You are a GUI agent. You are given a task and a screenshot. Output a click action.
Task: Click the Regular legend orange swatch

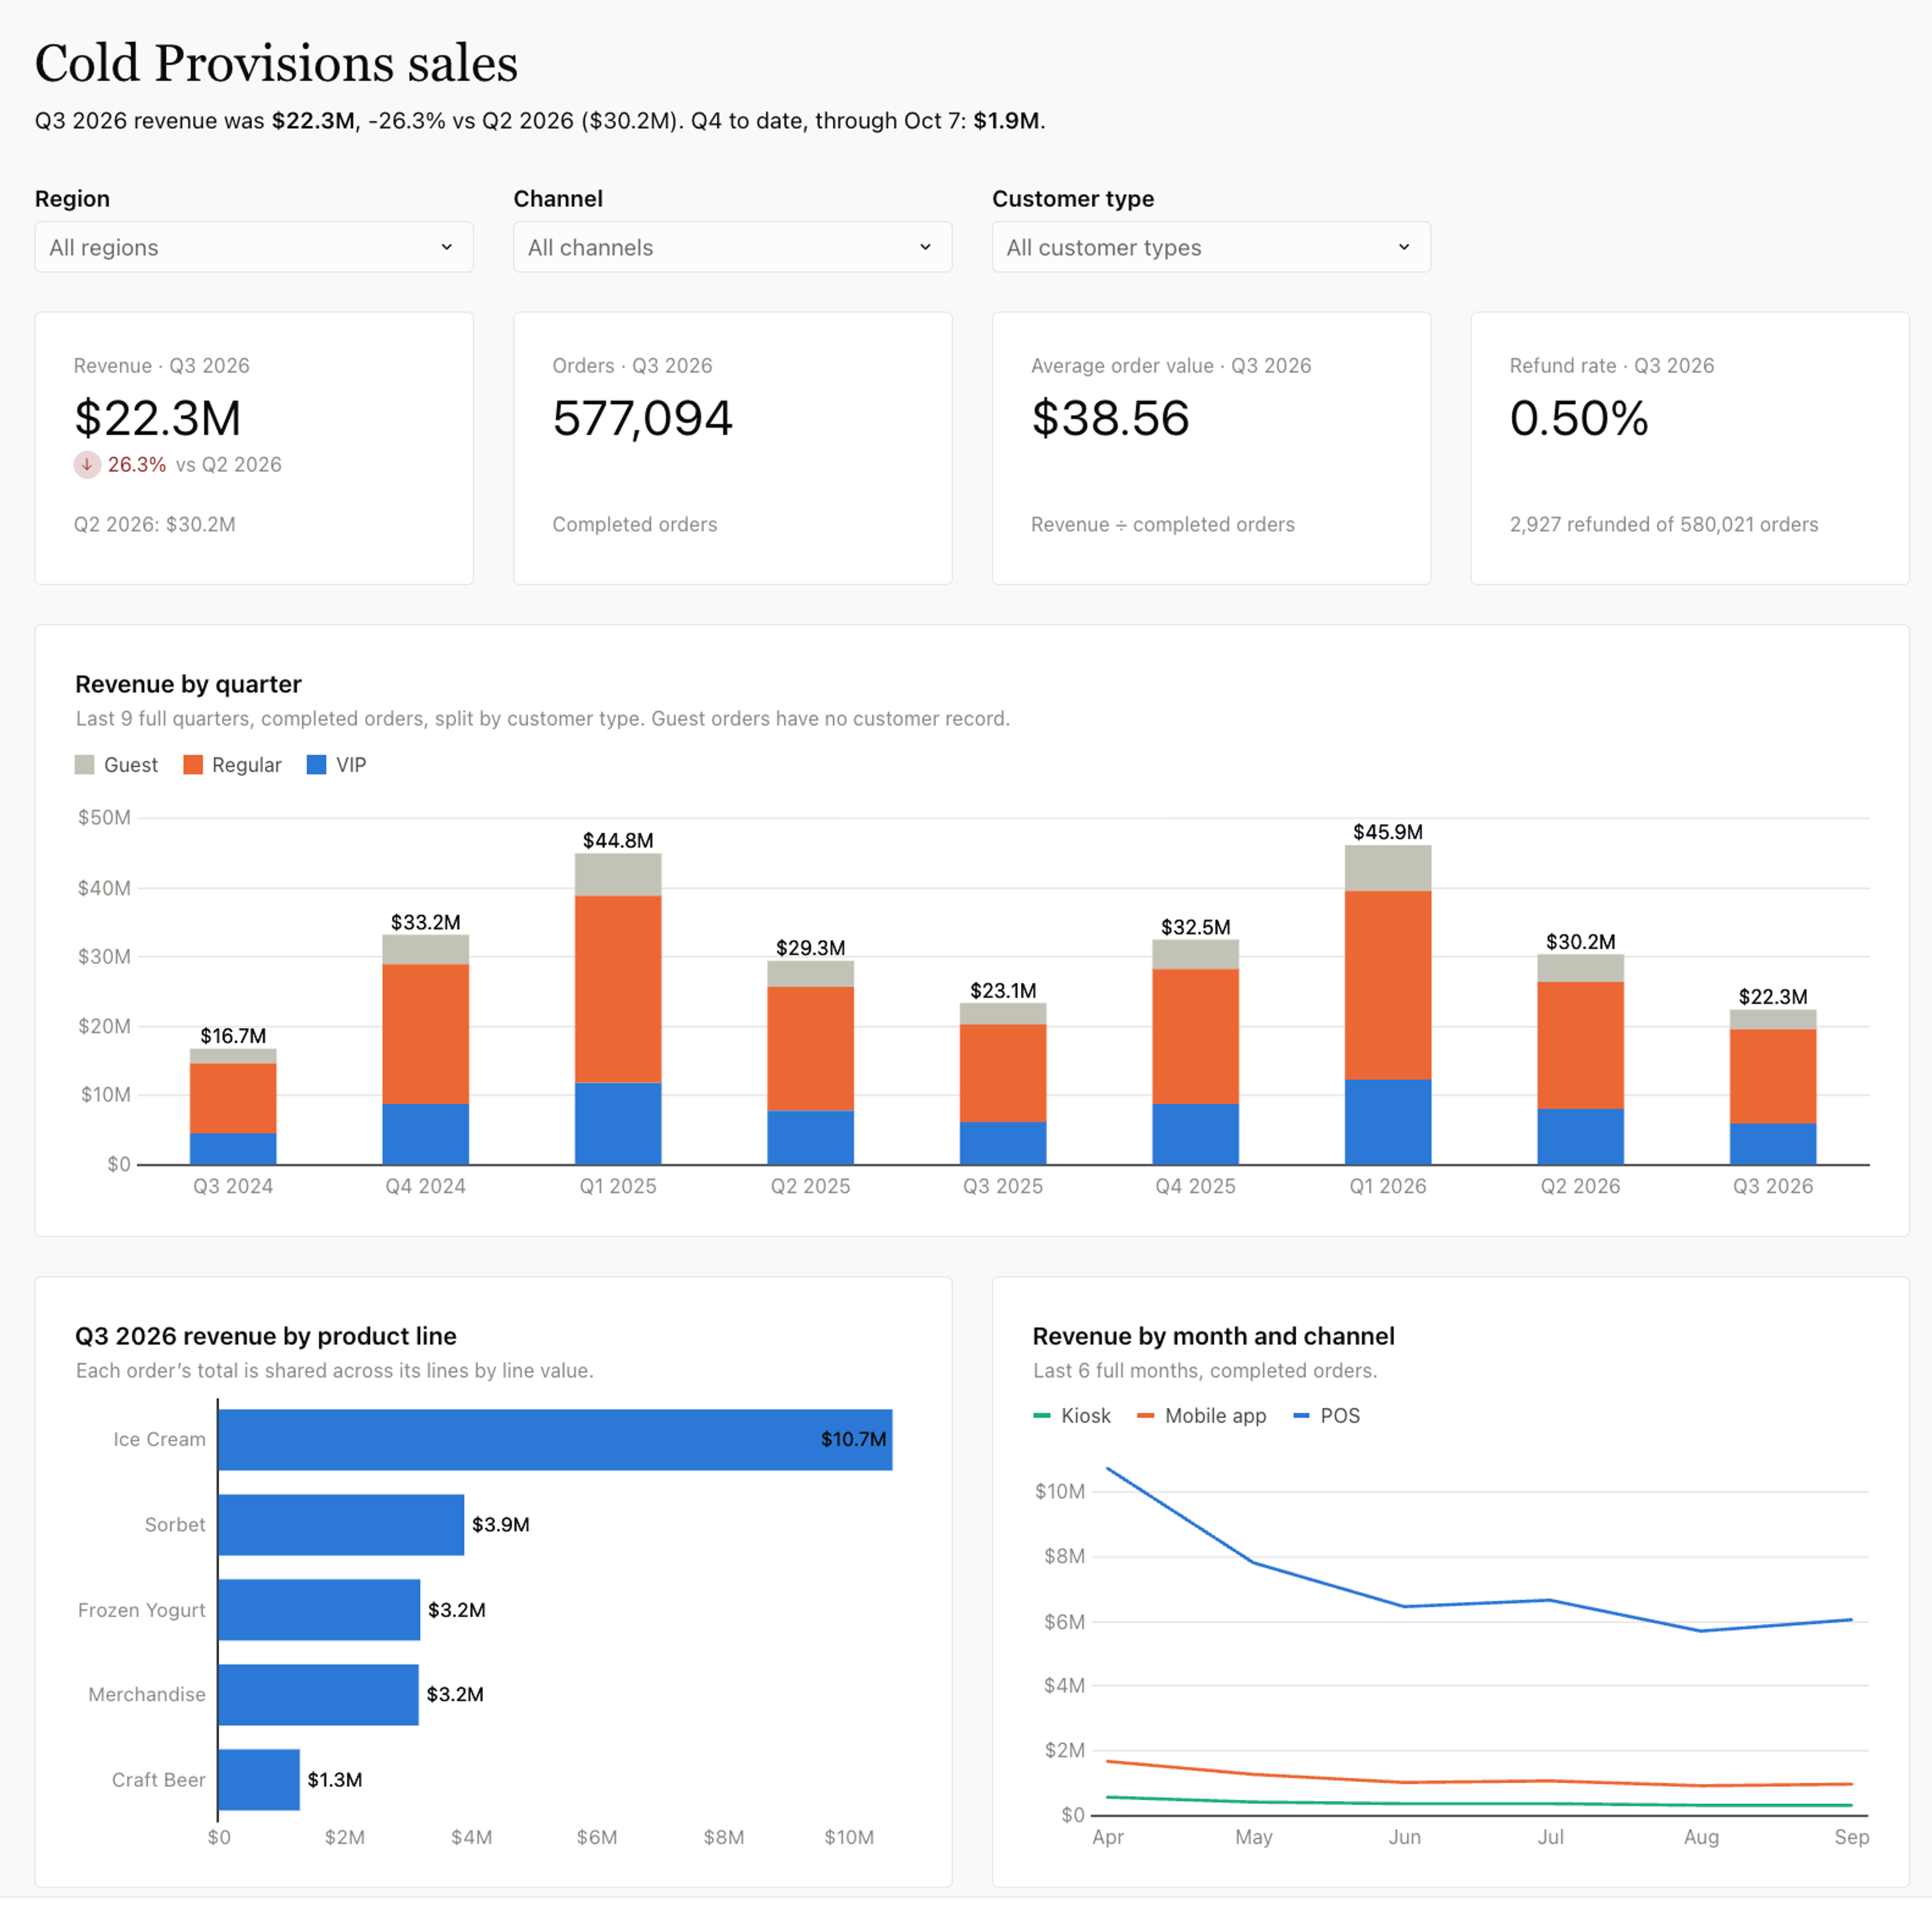[x=193, y=765]
